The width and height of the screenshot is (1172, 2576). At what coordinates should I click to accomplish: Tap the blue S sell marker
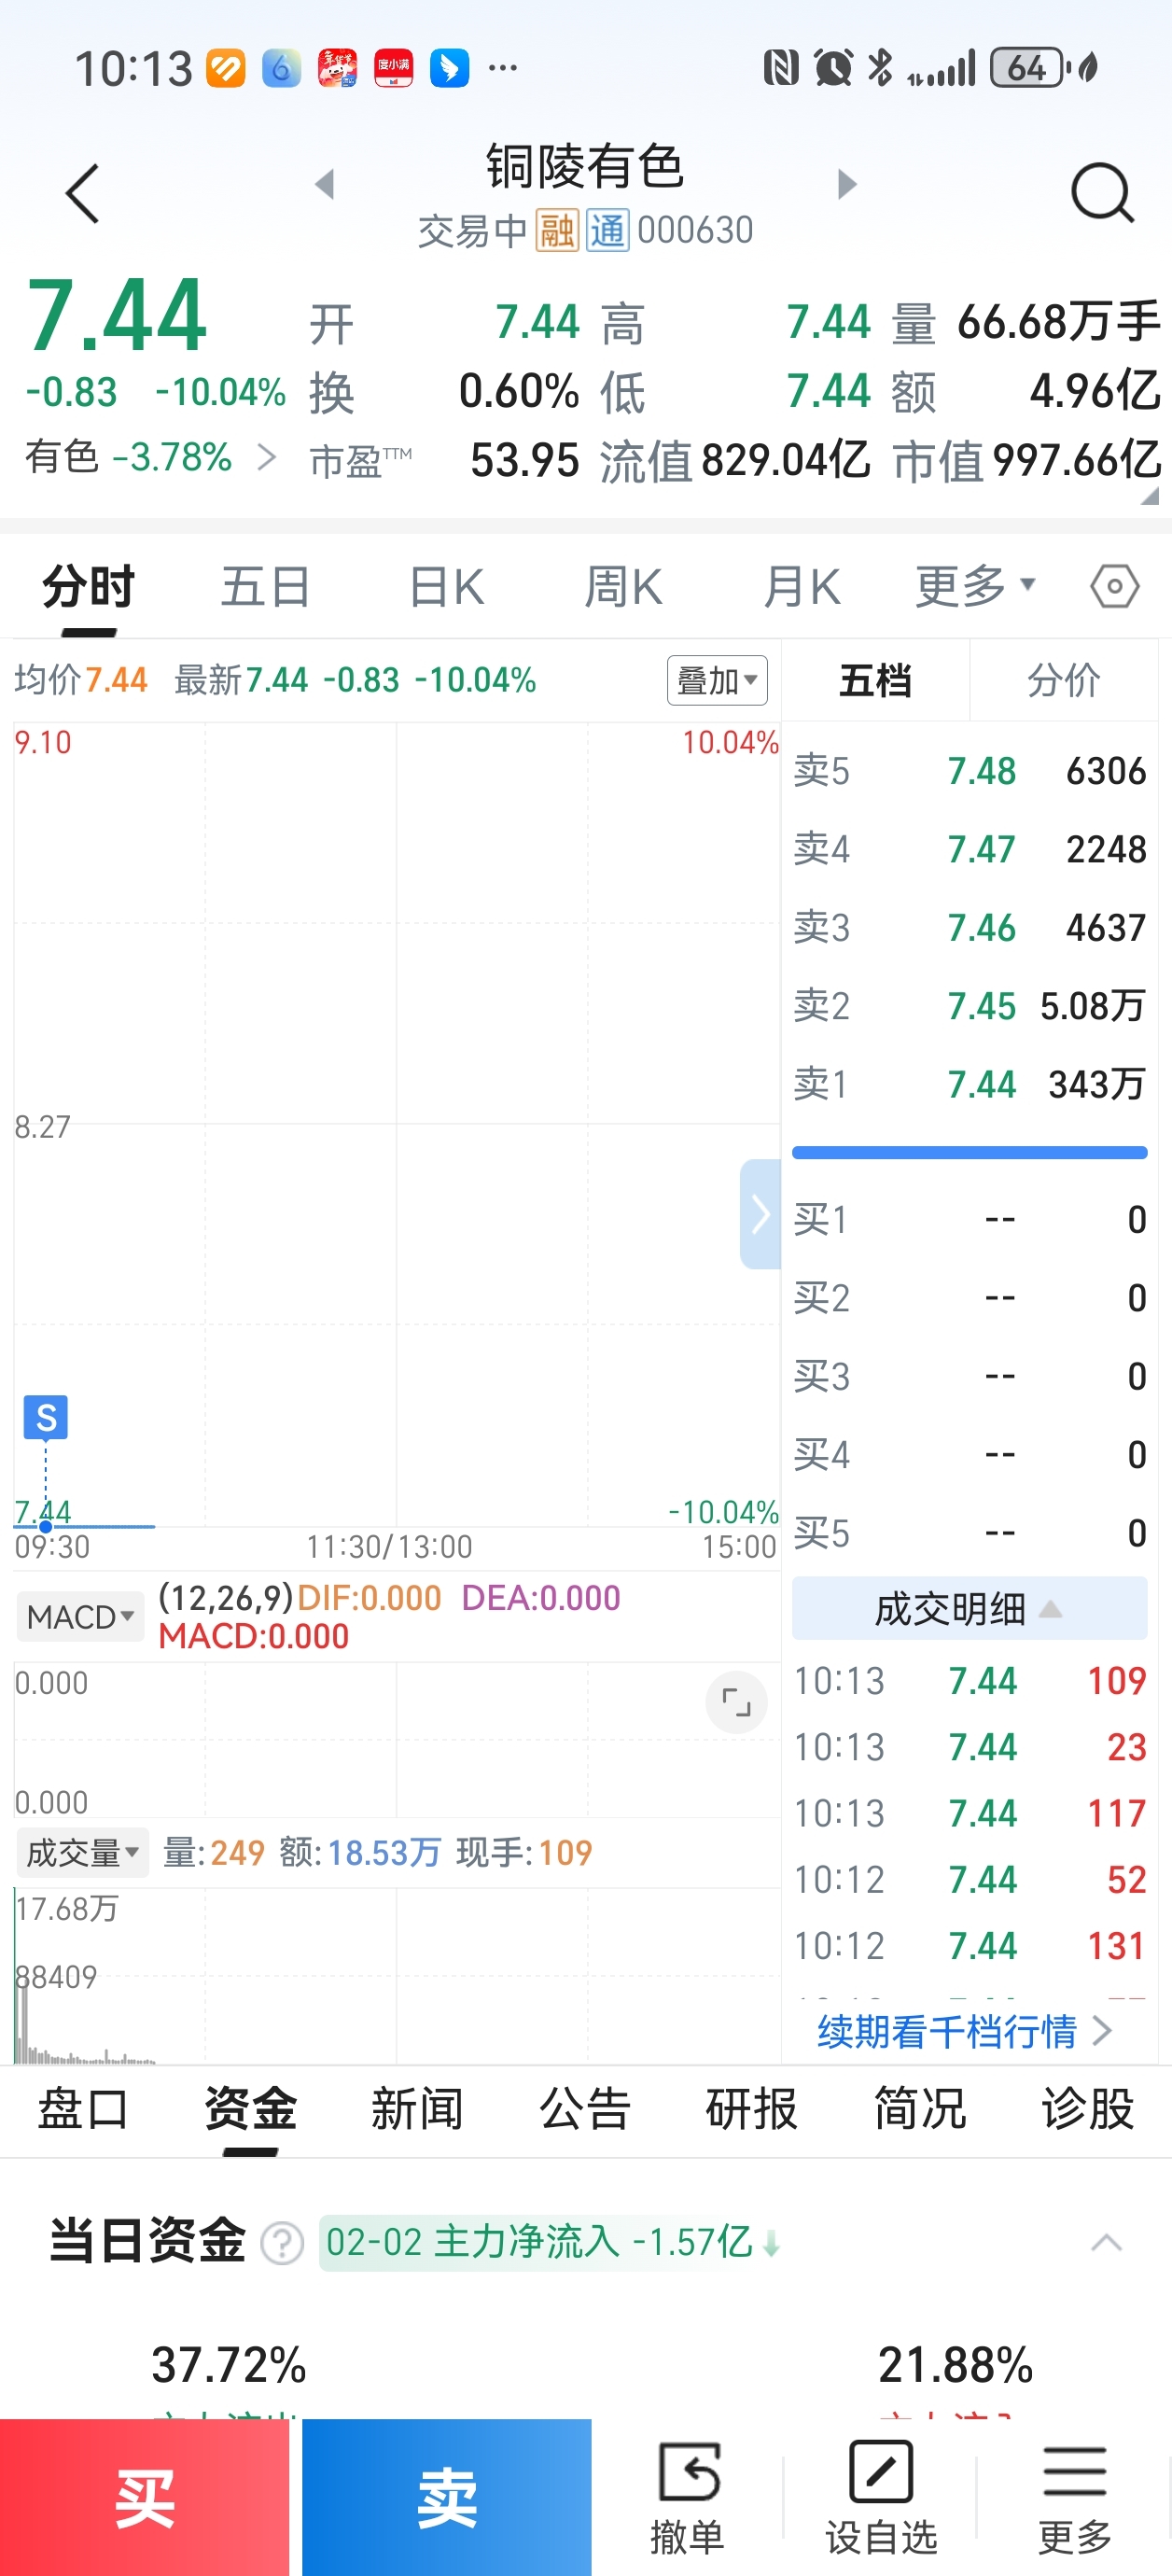click(x=46, y=1417)
